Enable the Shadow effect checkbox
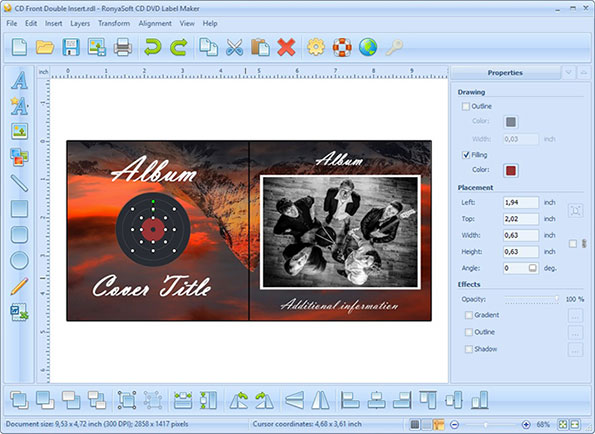The image size is (595, 434). 469,349
